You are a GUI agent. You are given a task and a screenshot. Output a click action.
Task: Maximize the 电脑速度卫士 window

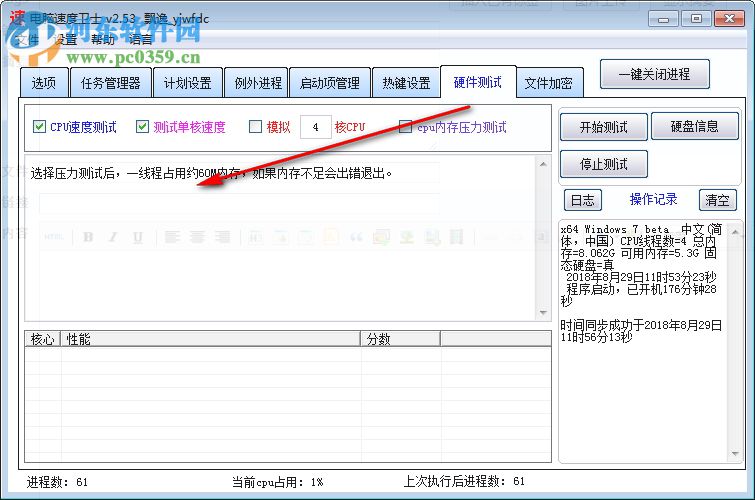pos(696,19)
